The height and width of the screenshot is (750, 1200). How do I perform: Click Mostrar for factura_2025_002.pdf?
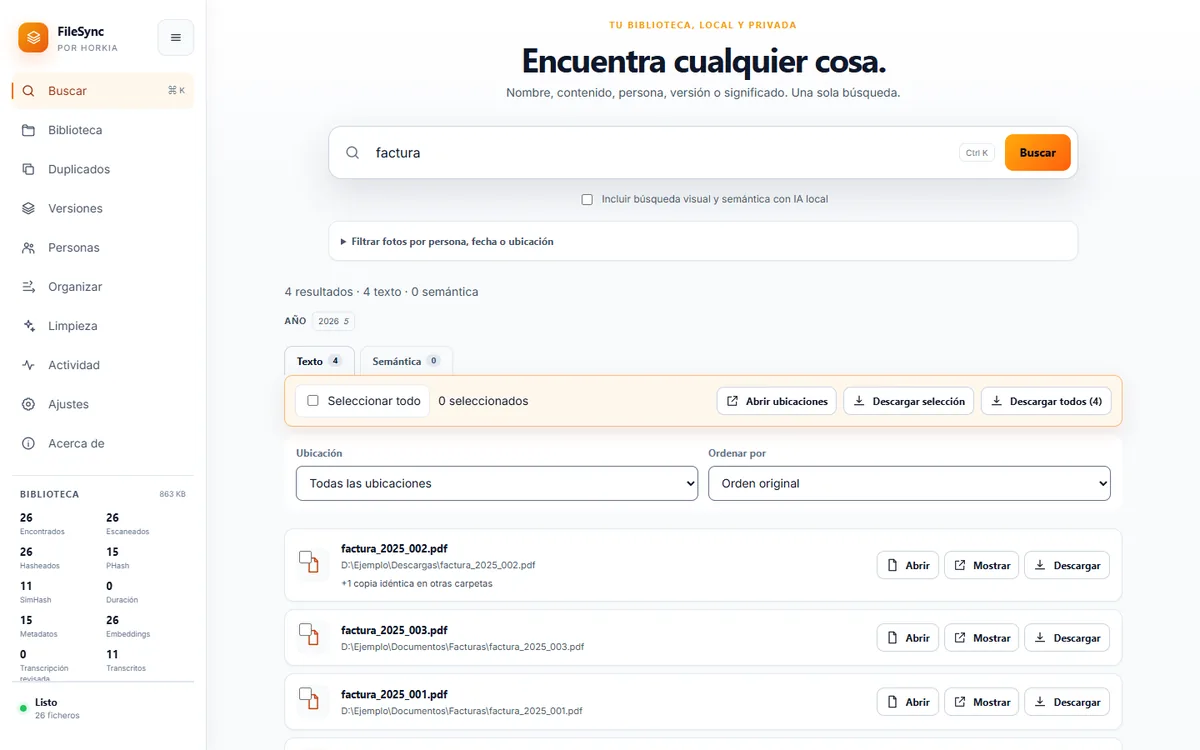click(x=981, y=565)
